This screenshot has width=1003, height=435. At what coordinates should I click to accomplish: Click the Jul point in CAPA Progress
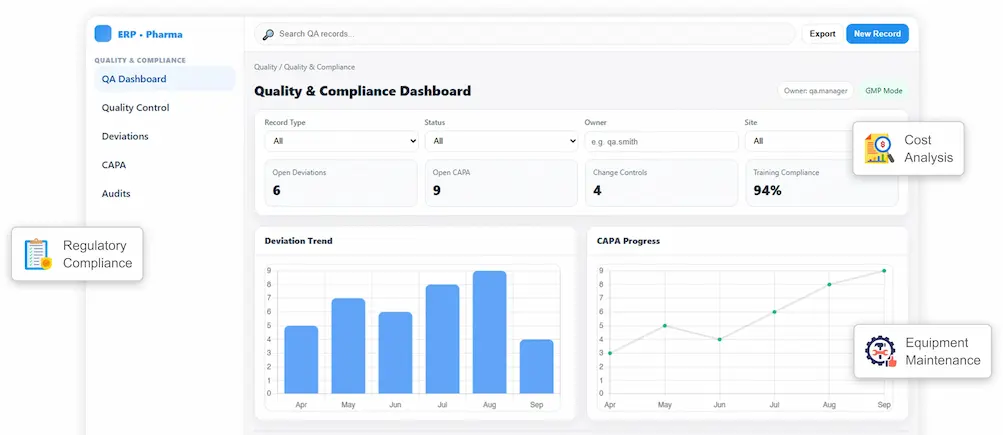(x=774, y=312)
